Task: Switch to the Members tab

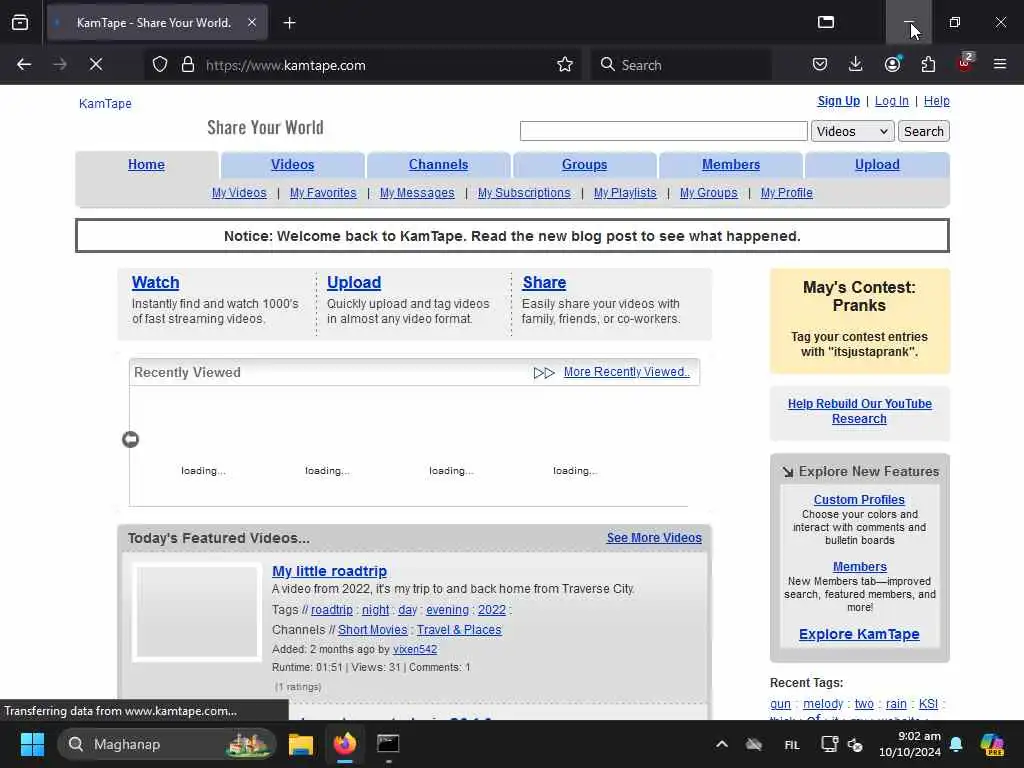Action: coord(731,165)
